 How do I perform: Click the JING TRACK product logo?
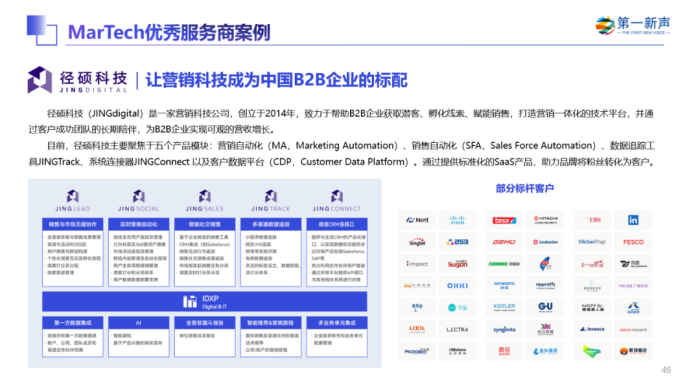coord(271,200)
